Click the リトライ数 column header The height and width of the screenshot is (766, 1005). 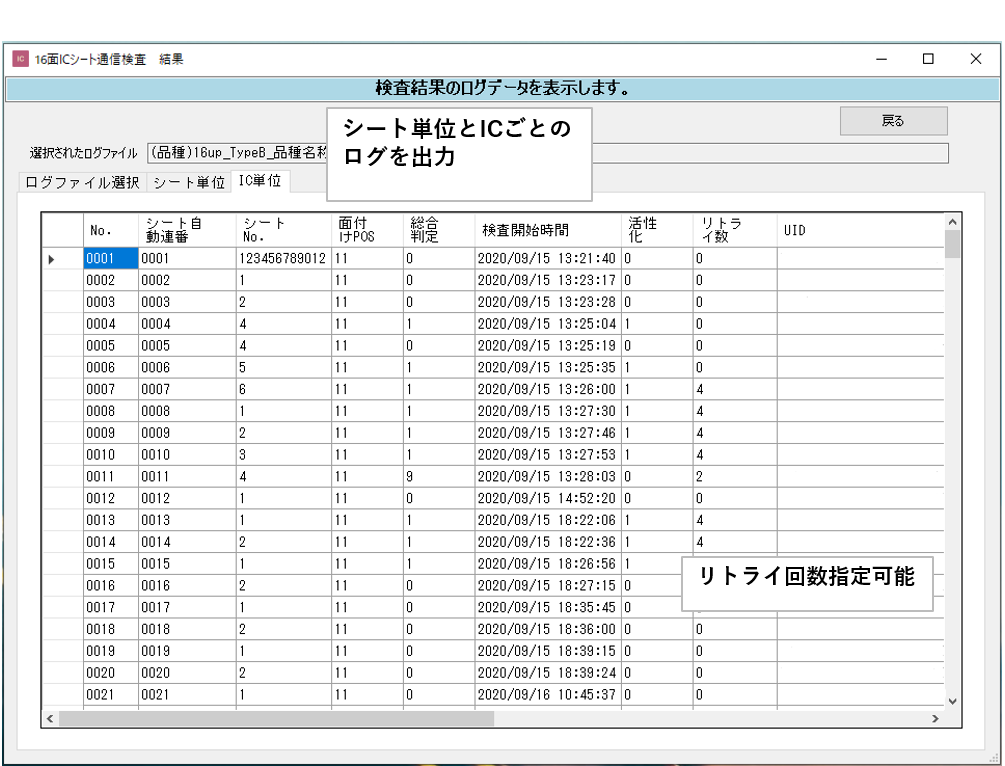tap(735, 230)
